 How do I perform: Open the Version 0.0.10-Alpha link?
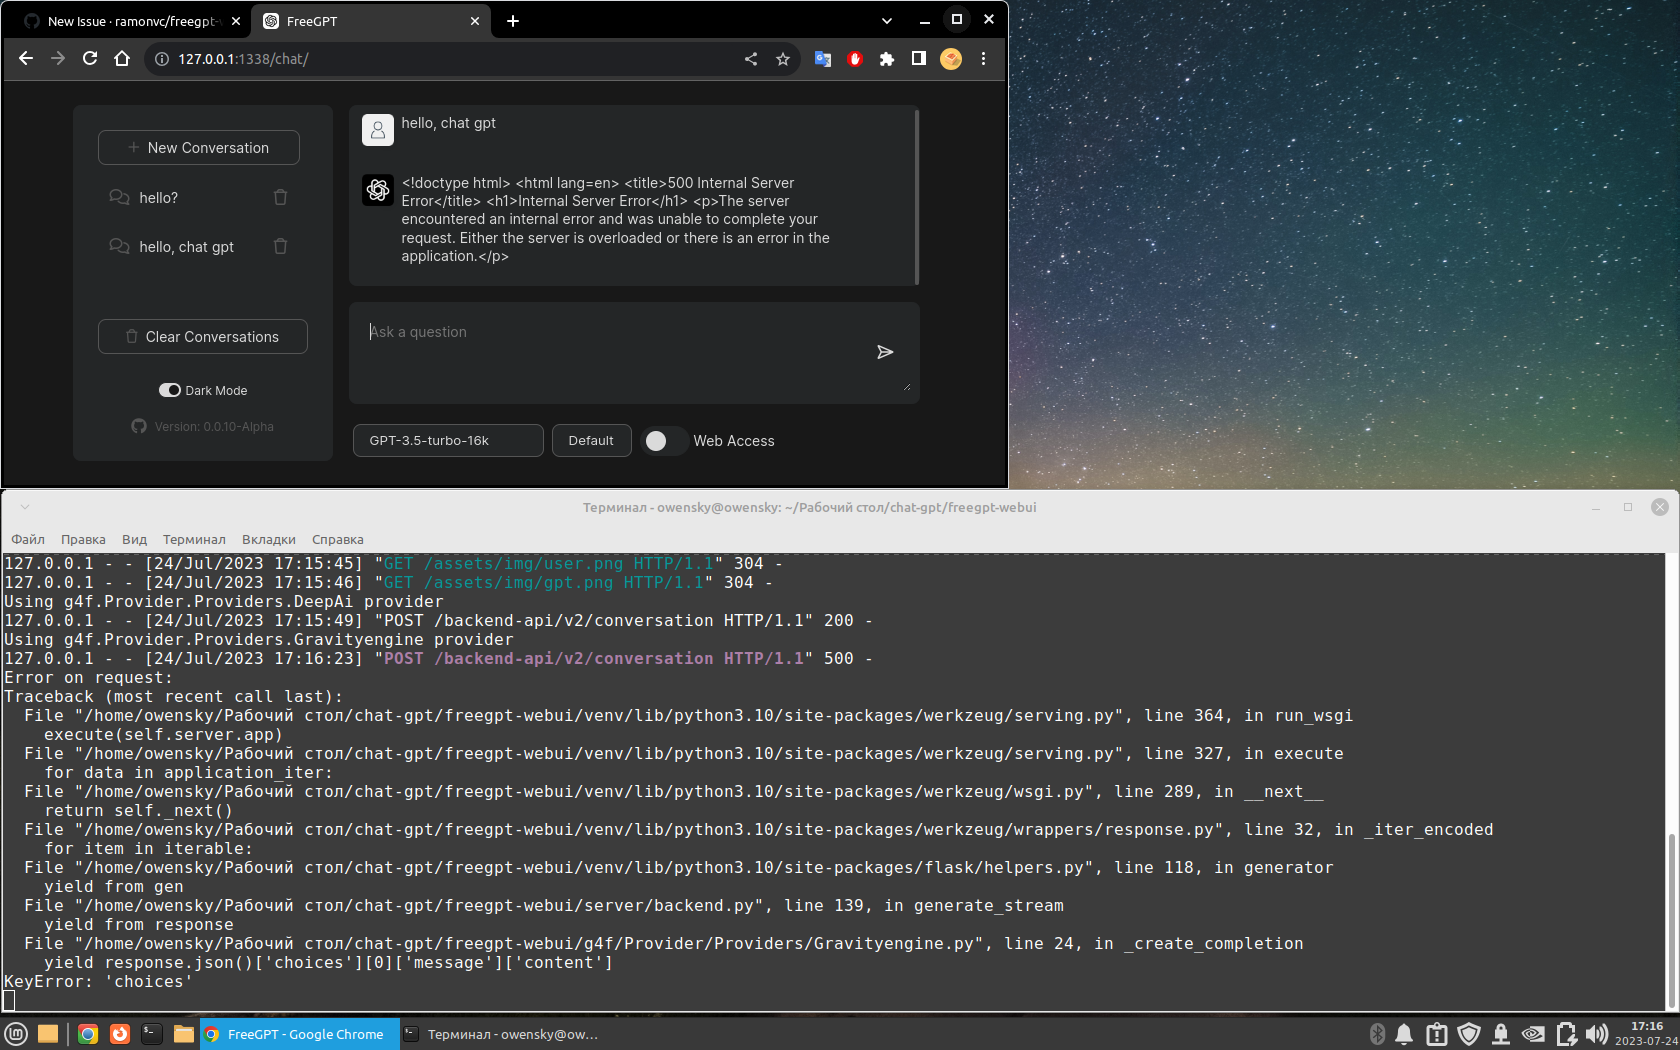click(x=214, y=426)
